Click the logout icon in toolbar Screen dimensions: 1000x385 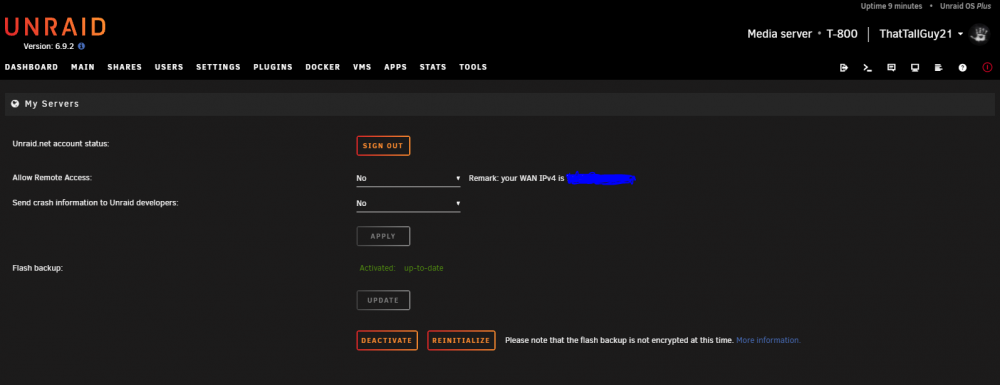click(844, 68)
